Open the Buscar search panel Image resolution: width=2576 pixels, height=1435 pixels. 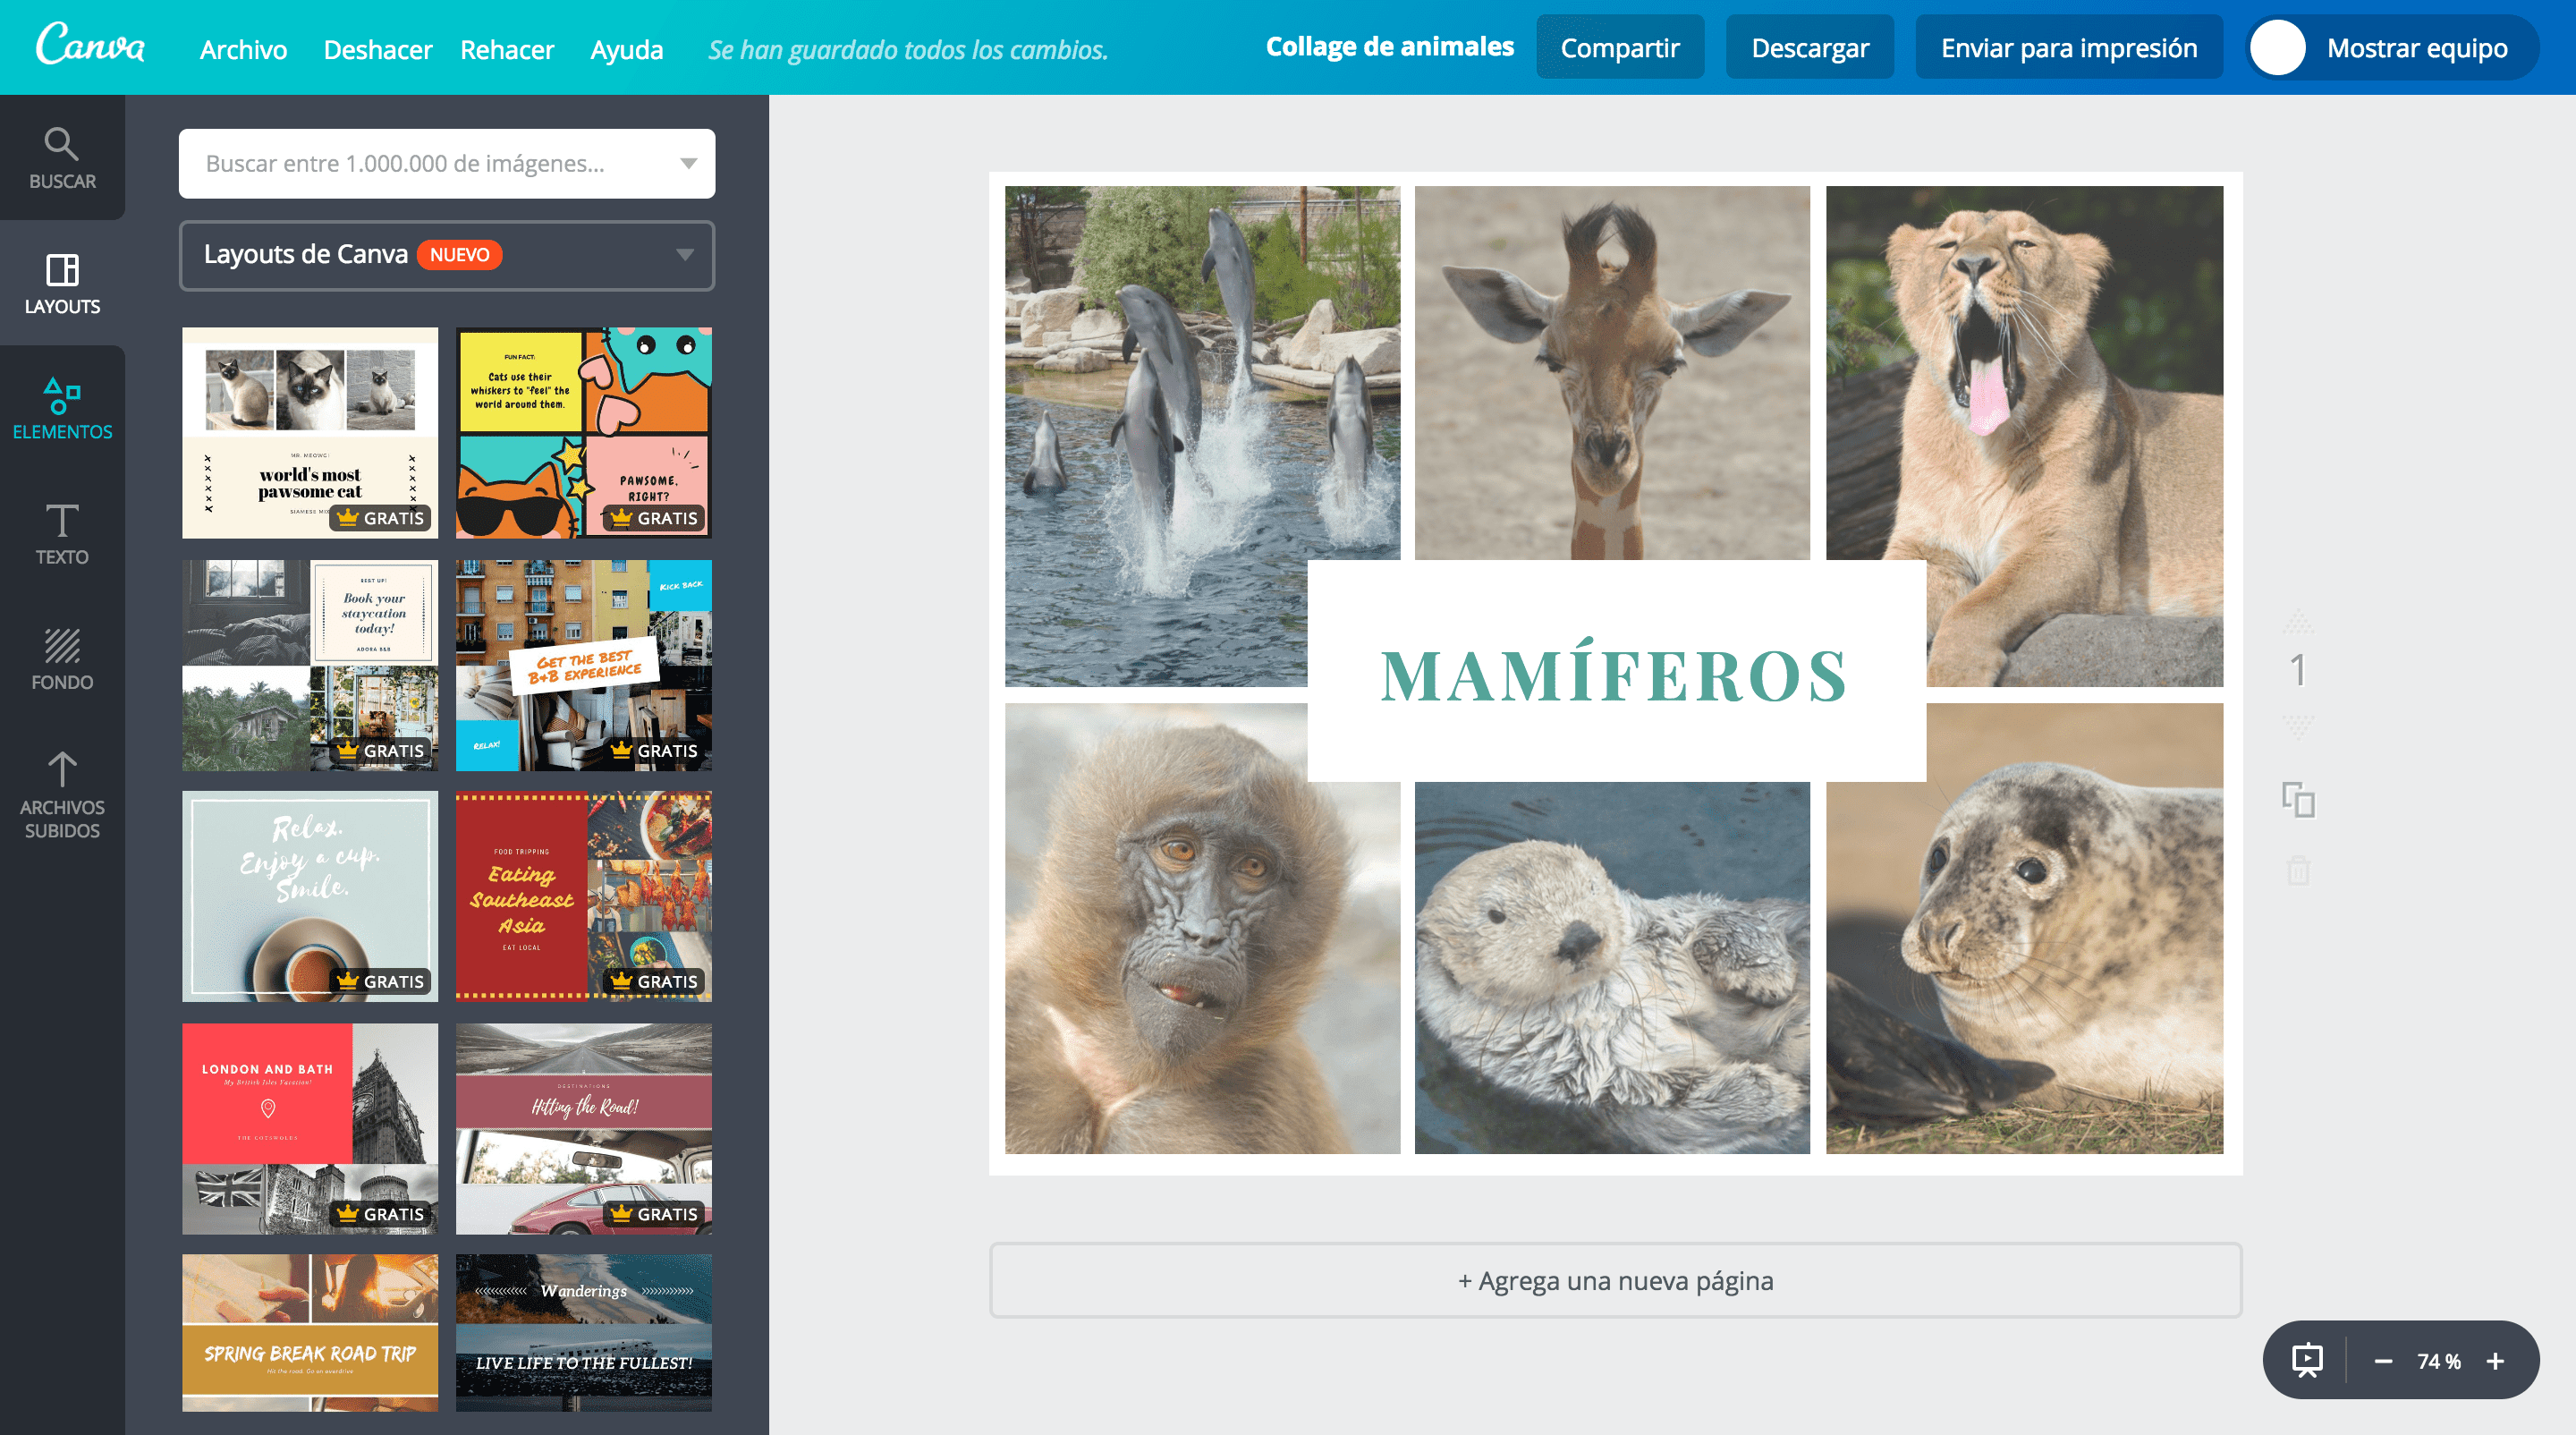(62, 158)
